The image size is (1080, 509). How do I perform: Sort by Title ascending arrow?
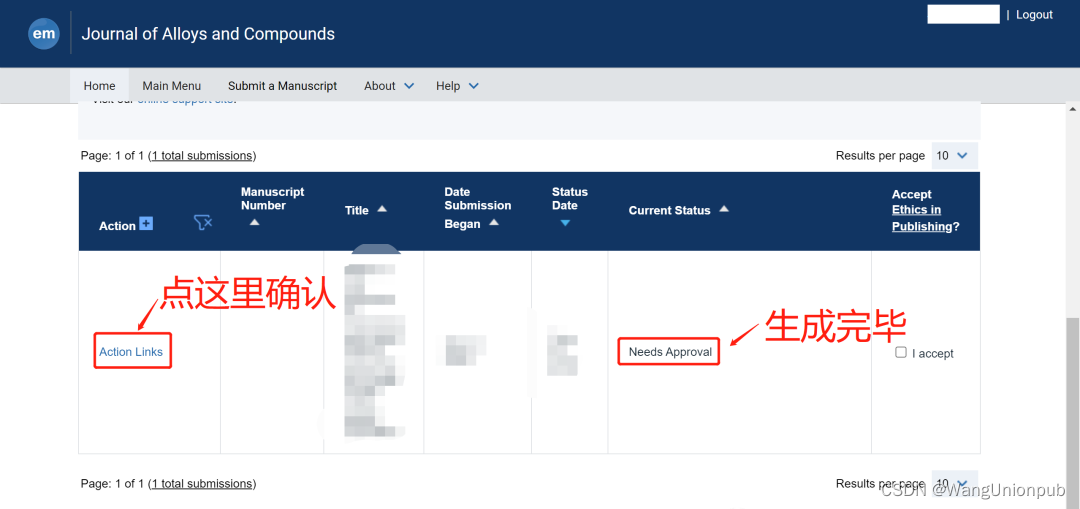(382, 208)
